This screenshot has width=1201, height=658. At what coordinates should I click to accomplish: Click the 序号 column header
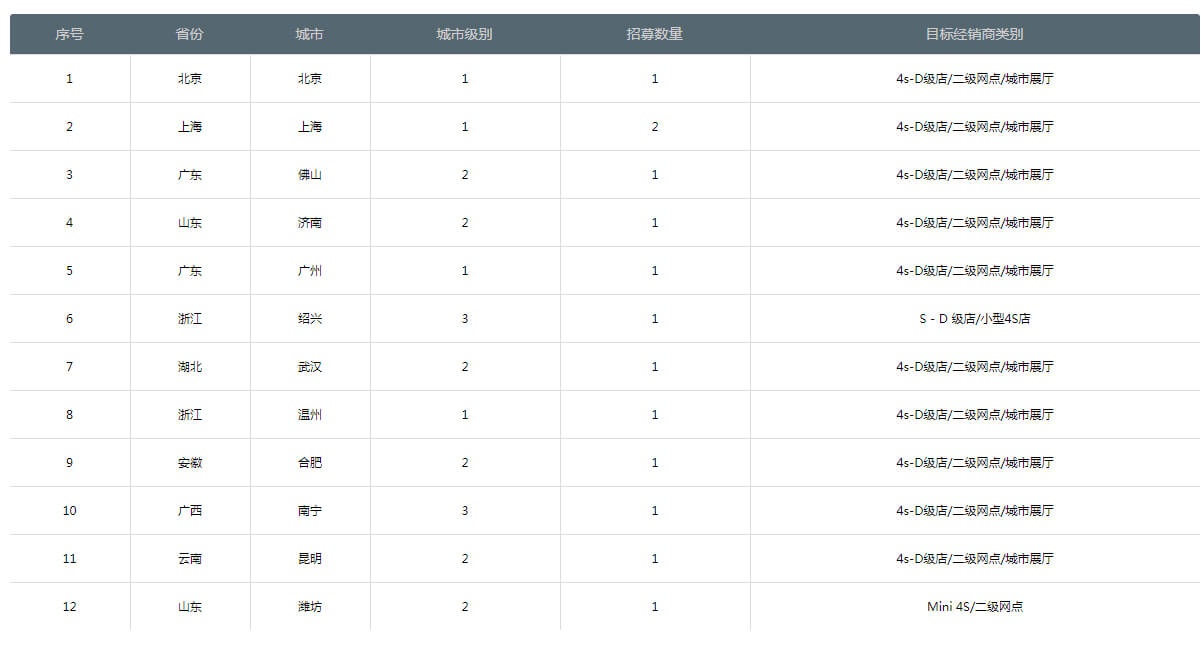(69, 34)
